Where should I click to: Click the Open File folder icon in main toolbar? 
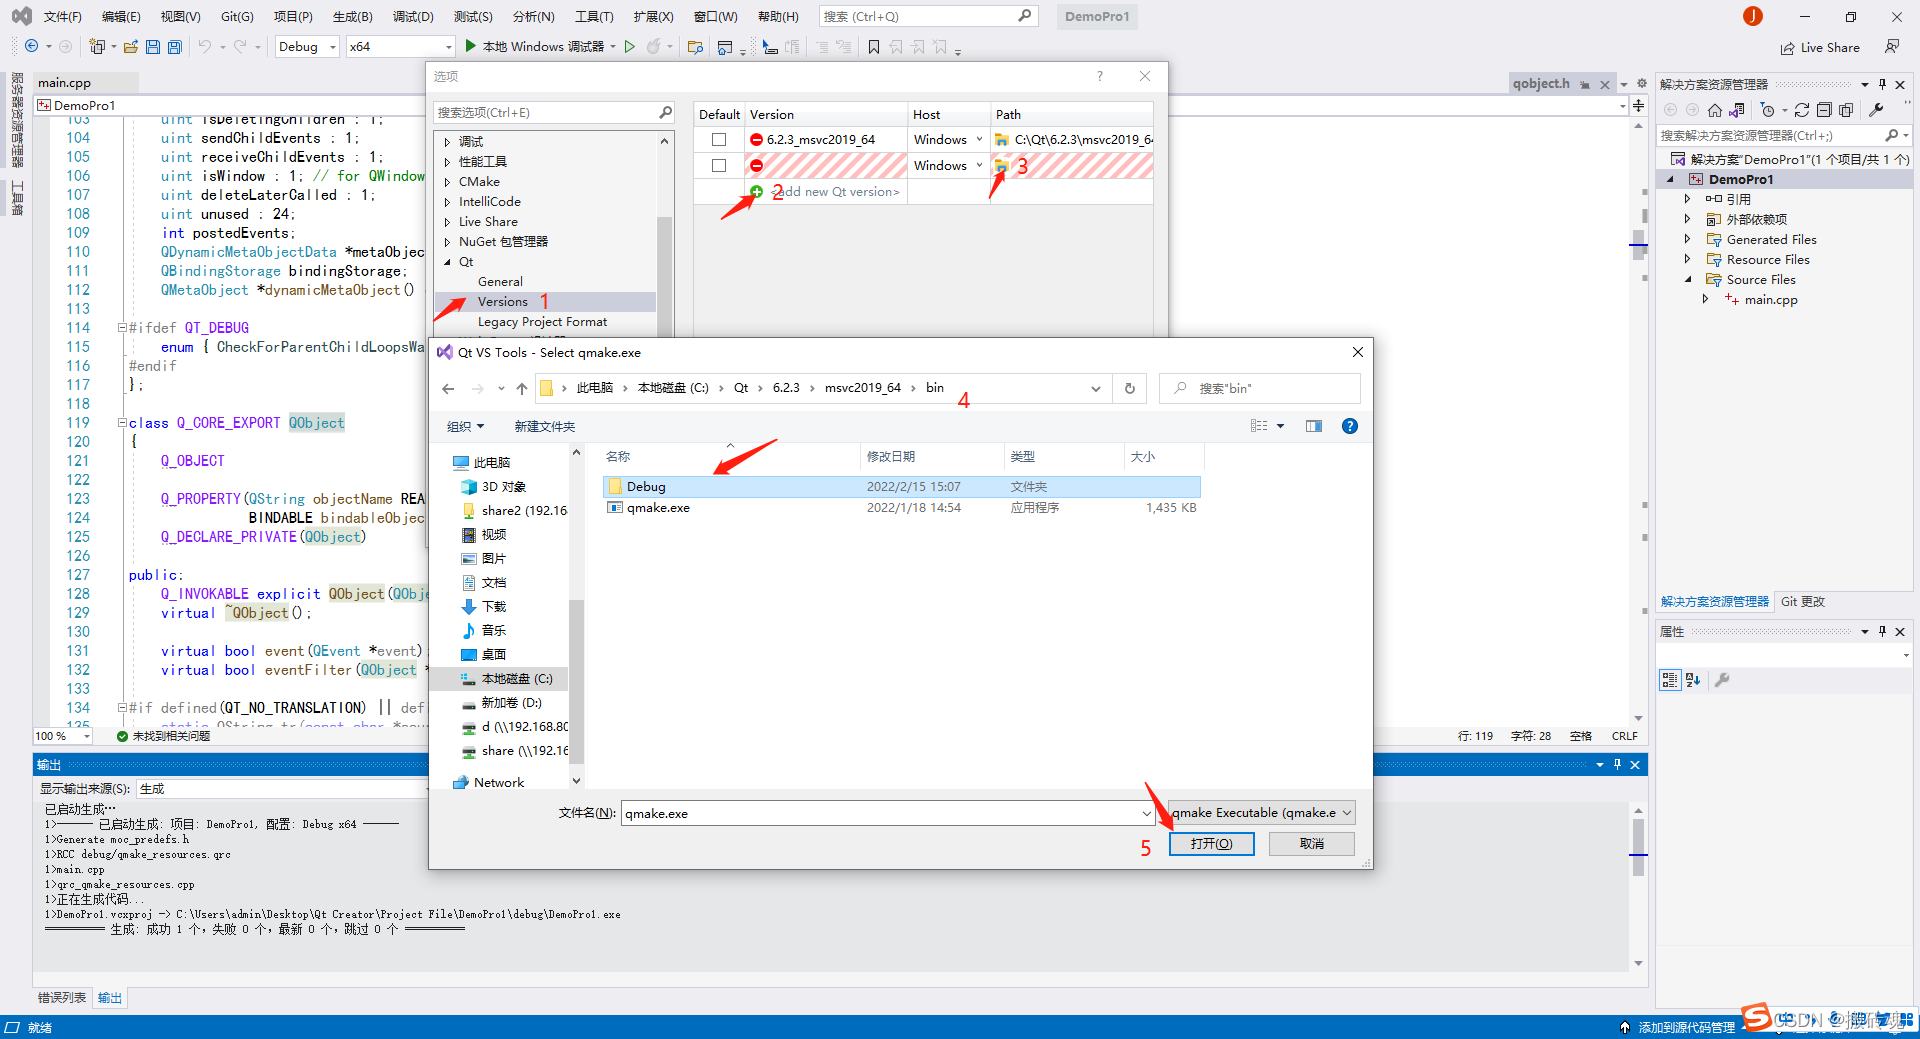click(131, 47)
